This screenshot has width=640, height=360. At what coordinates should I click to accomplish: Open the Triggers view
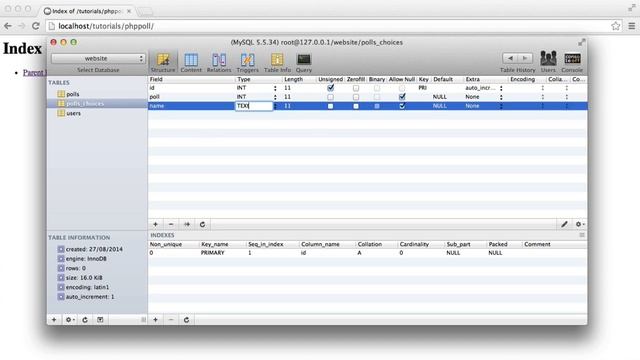coord(247,63)
